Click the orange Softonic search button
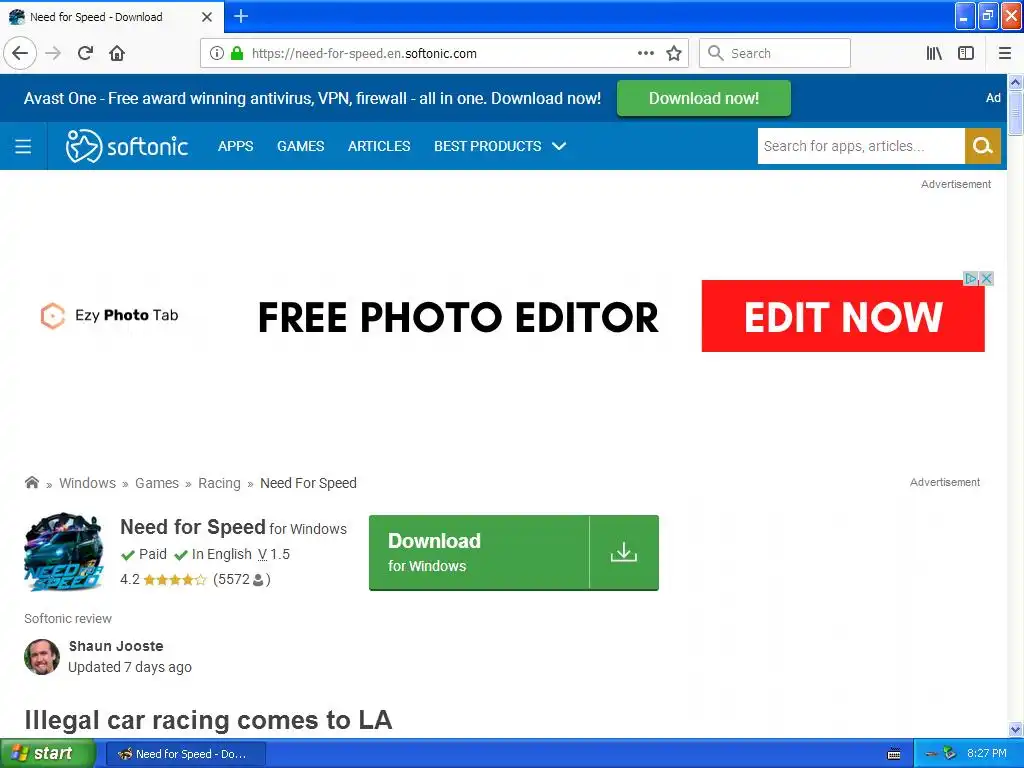Viewport: 1024px width, 768px height. (x=982, y=146)
